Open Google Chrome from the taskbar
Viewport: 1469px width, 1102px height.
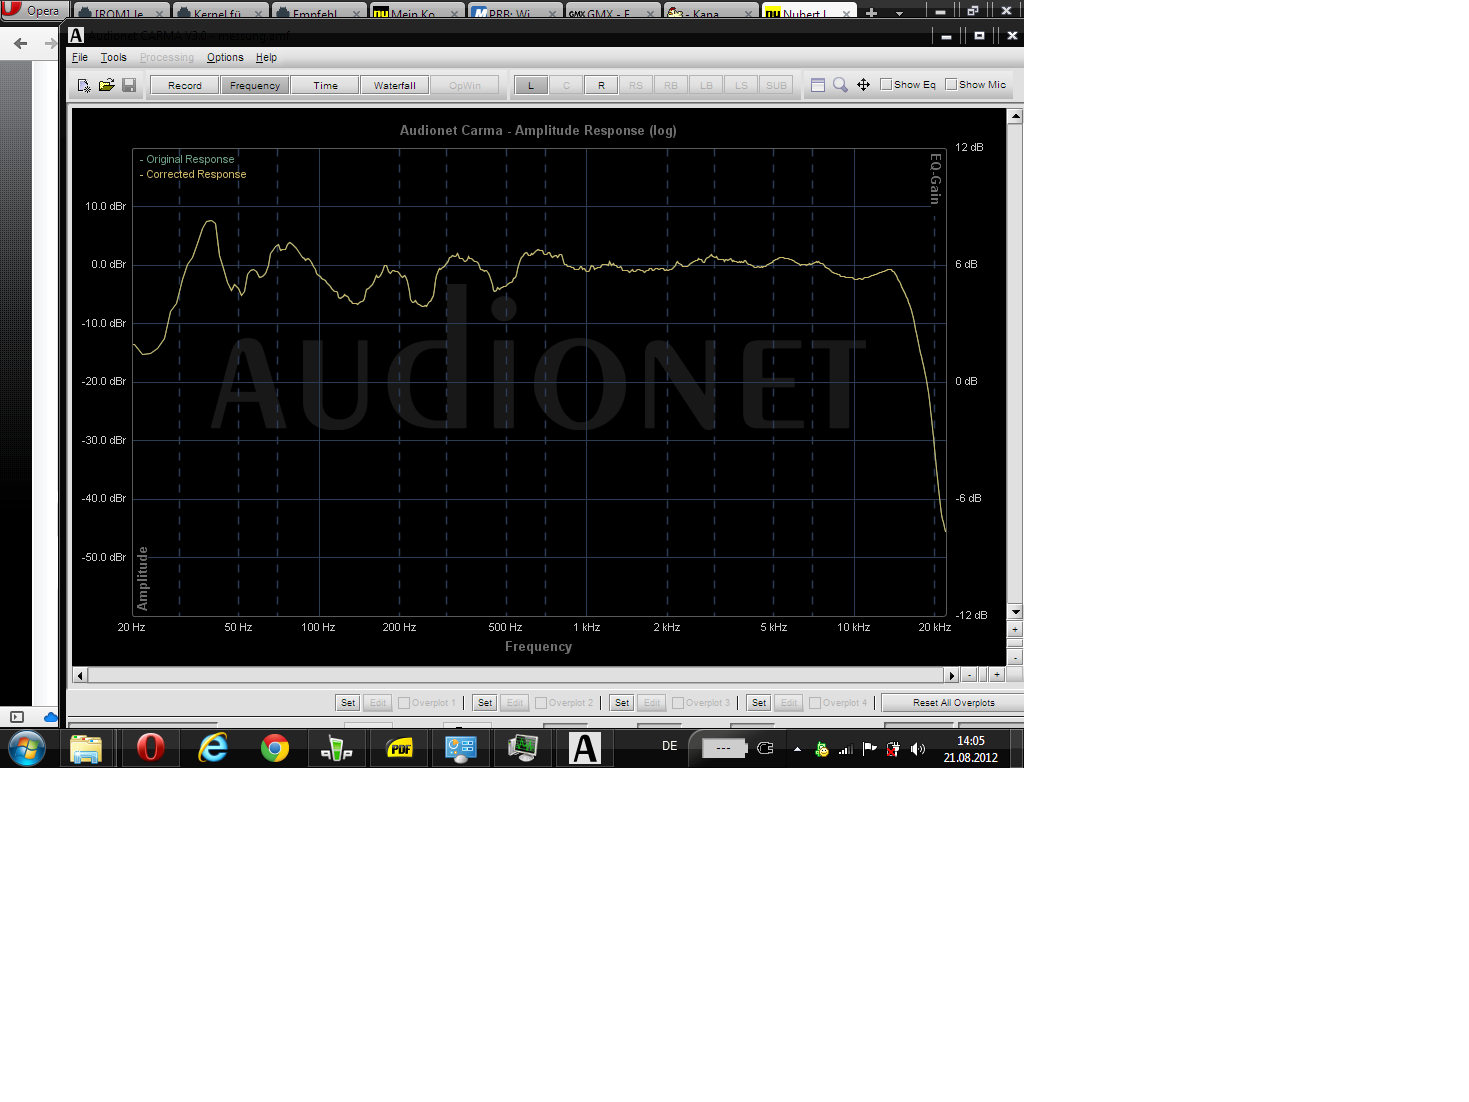pyautogui.click(x=274, y=748)
